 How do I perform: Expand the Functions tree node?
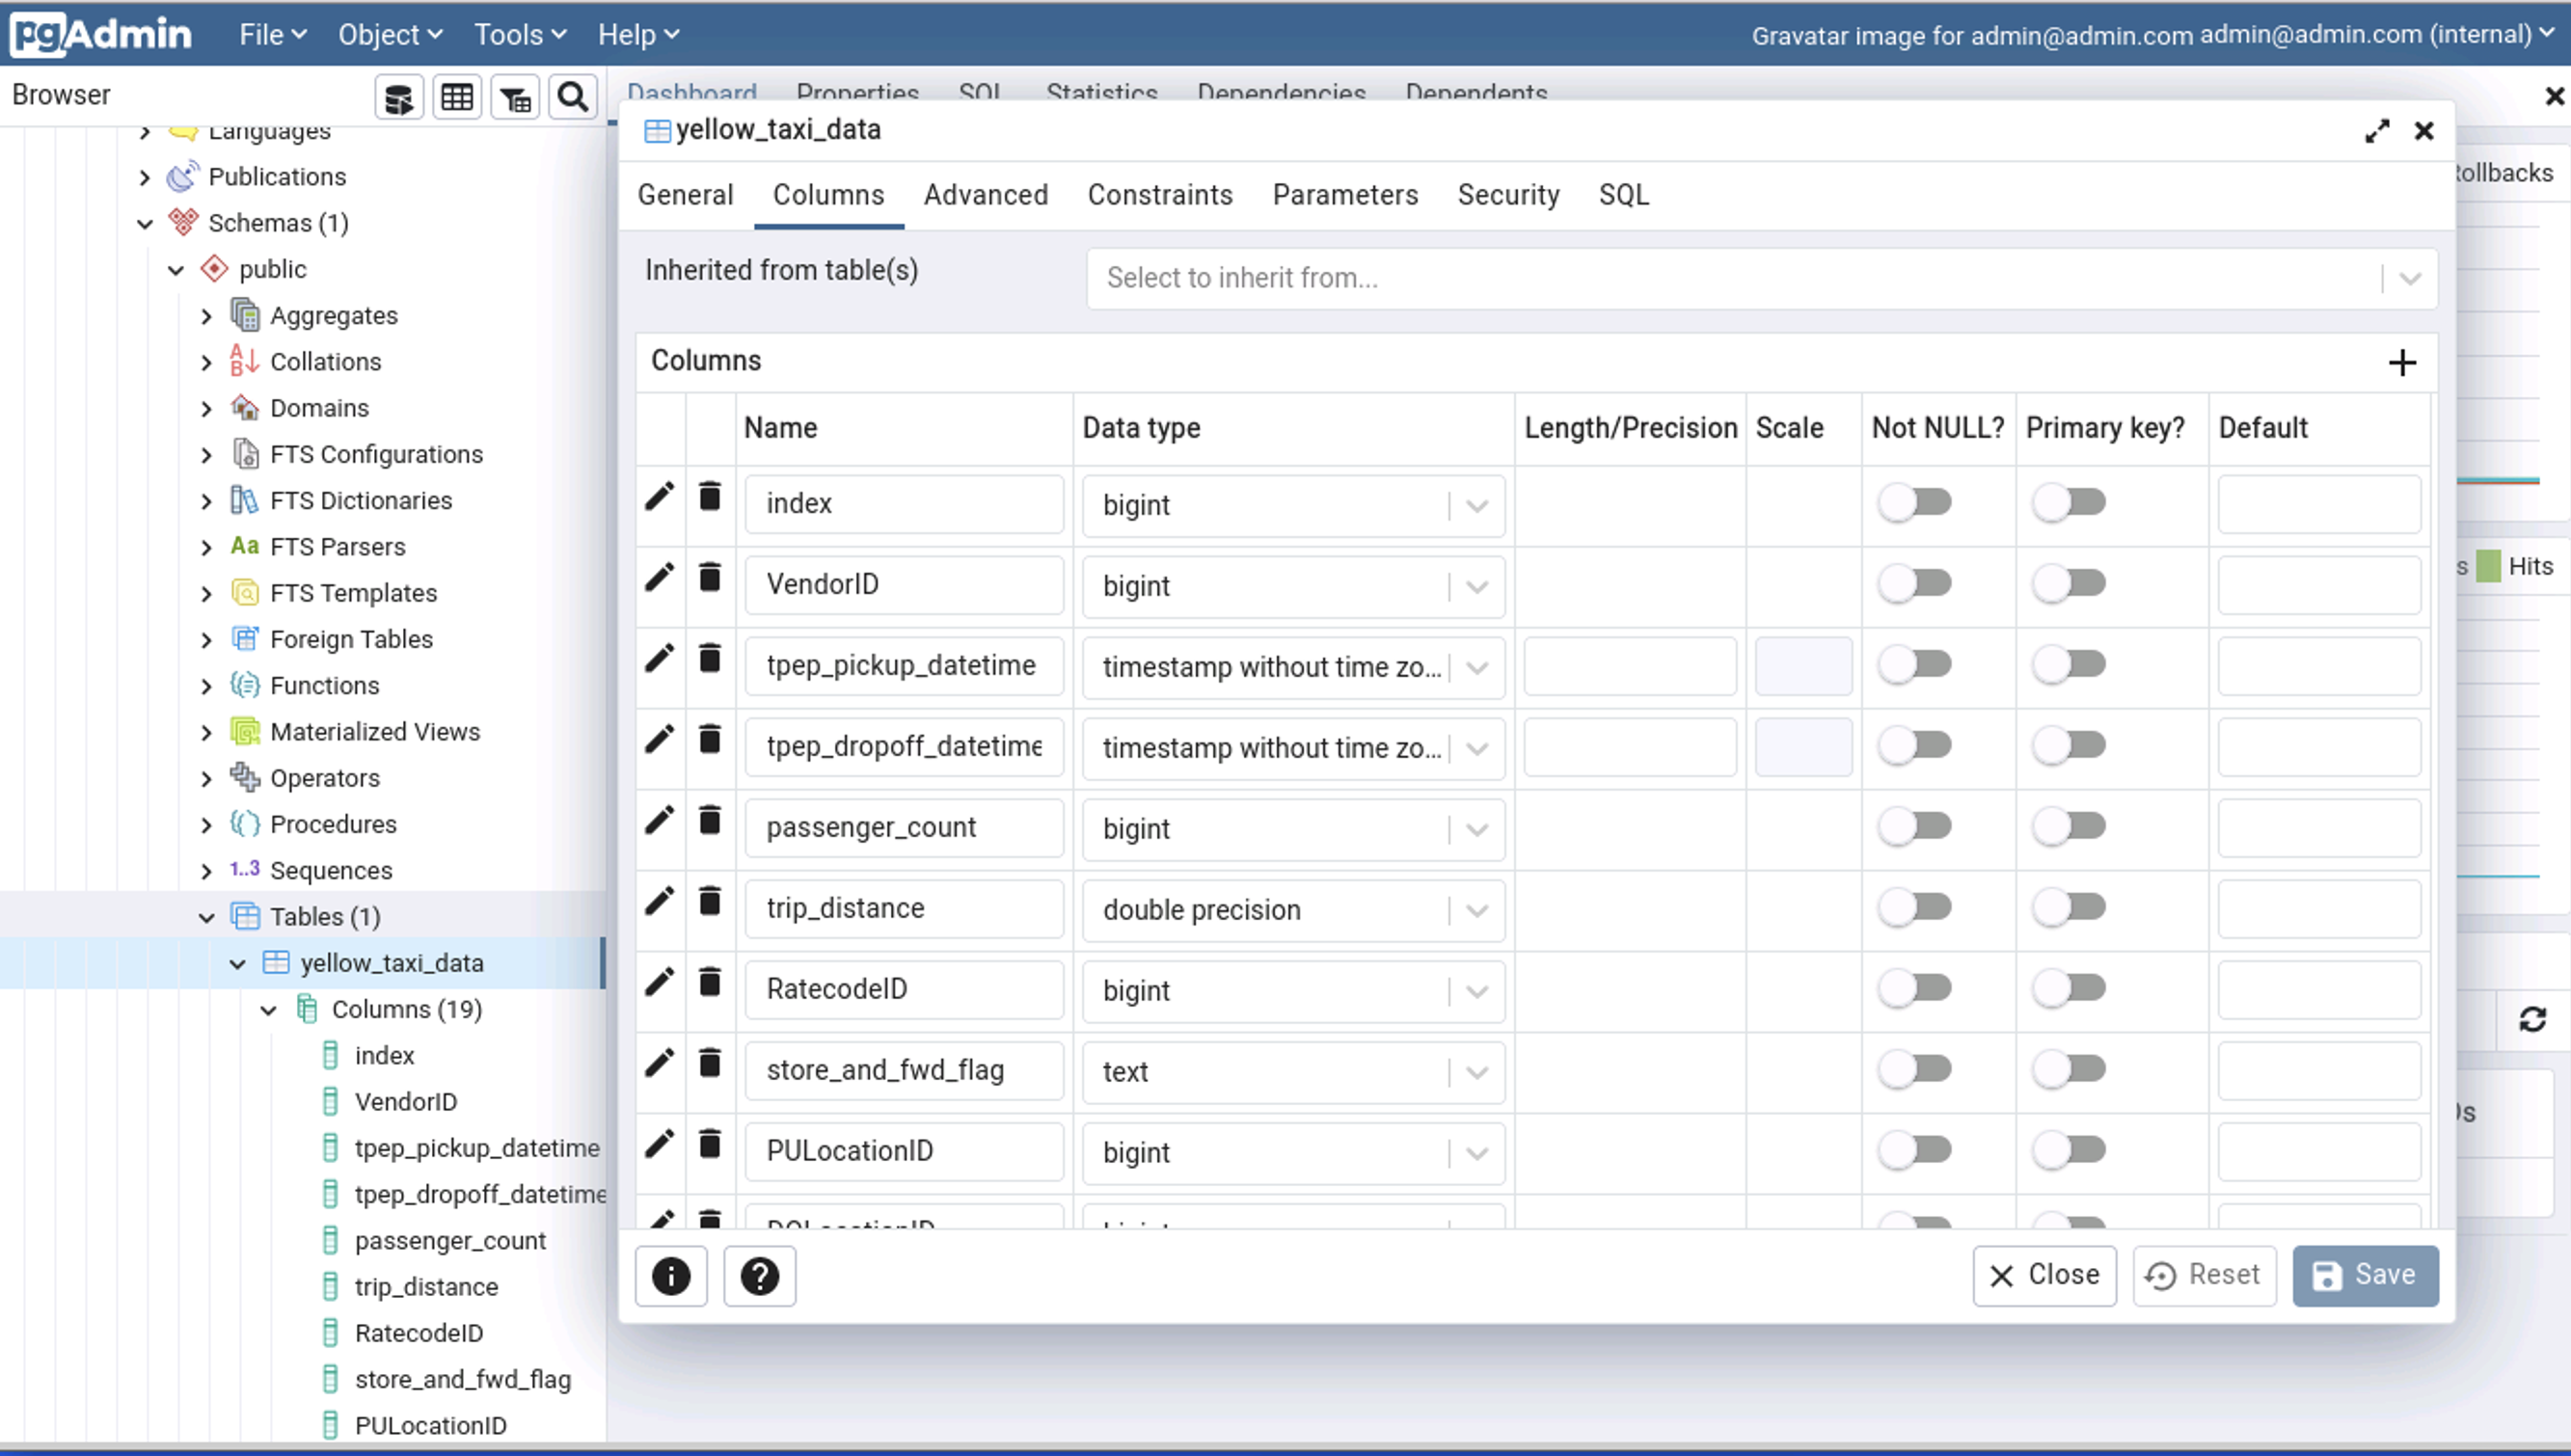pyautogui.click(x=206, y=687)
